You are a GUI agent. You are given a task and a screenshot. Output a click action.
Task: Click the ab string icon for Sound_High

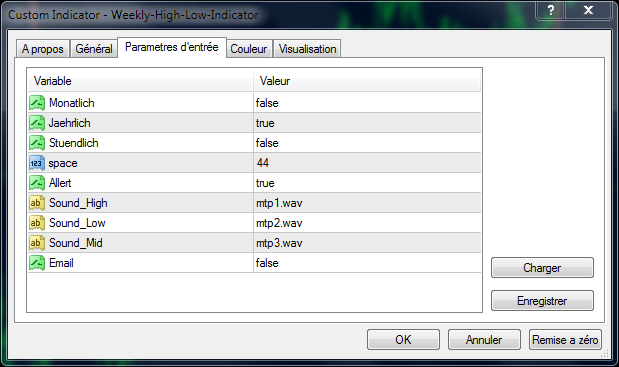(x=37, y=203)
